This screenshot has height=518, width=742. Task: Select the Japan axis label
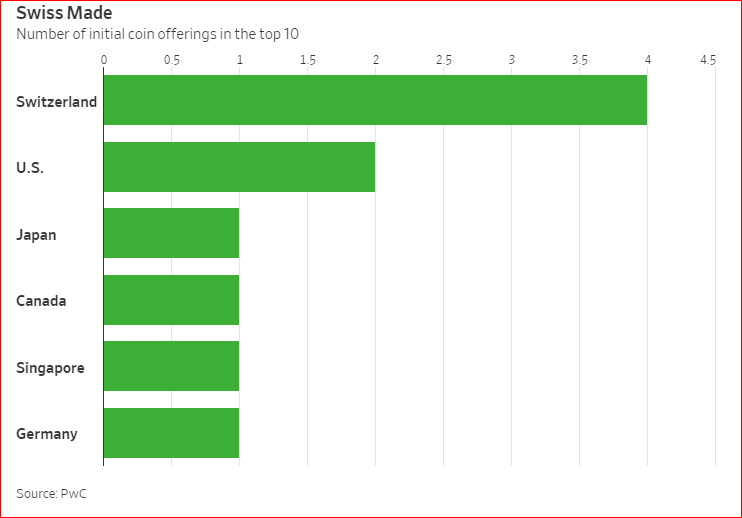tap(36, 235)
